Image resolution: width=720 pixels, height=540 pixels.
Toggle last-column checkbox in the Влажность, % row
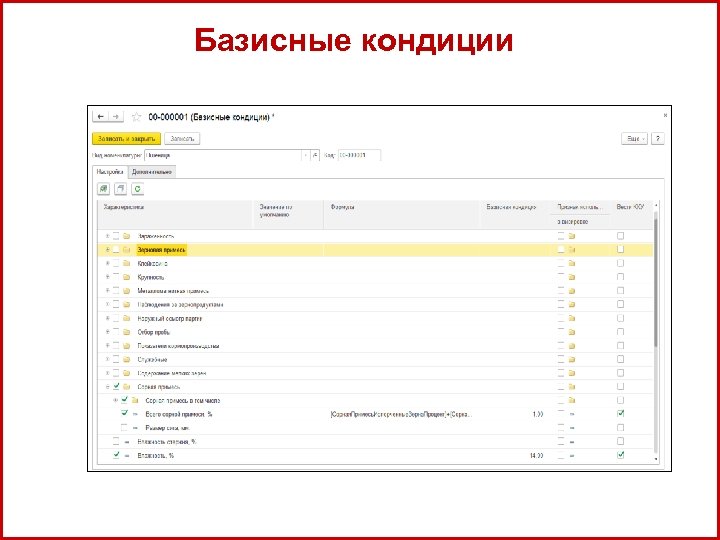621,455
